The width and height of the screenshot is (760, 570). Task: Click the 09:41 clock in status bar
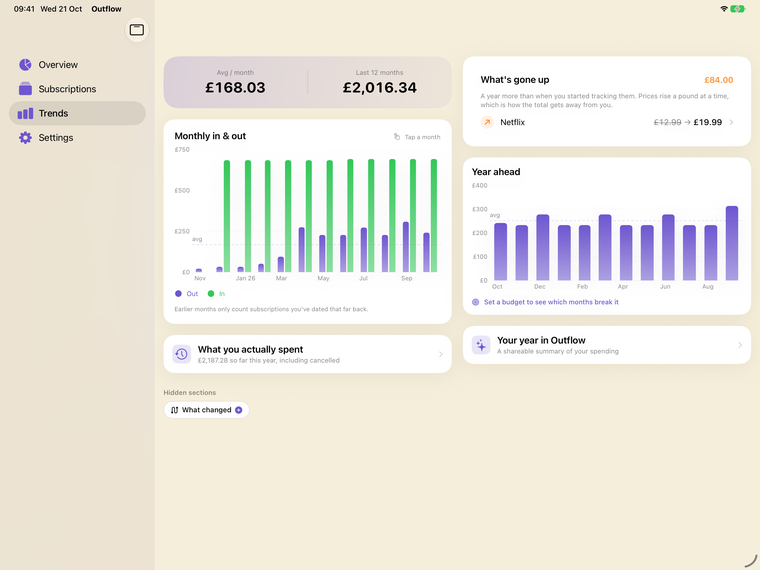click(24, 9)
